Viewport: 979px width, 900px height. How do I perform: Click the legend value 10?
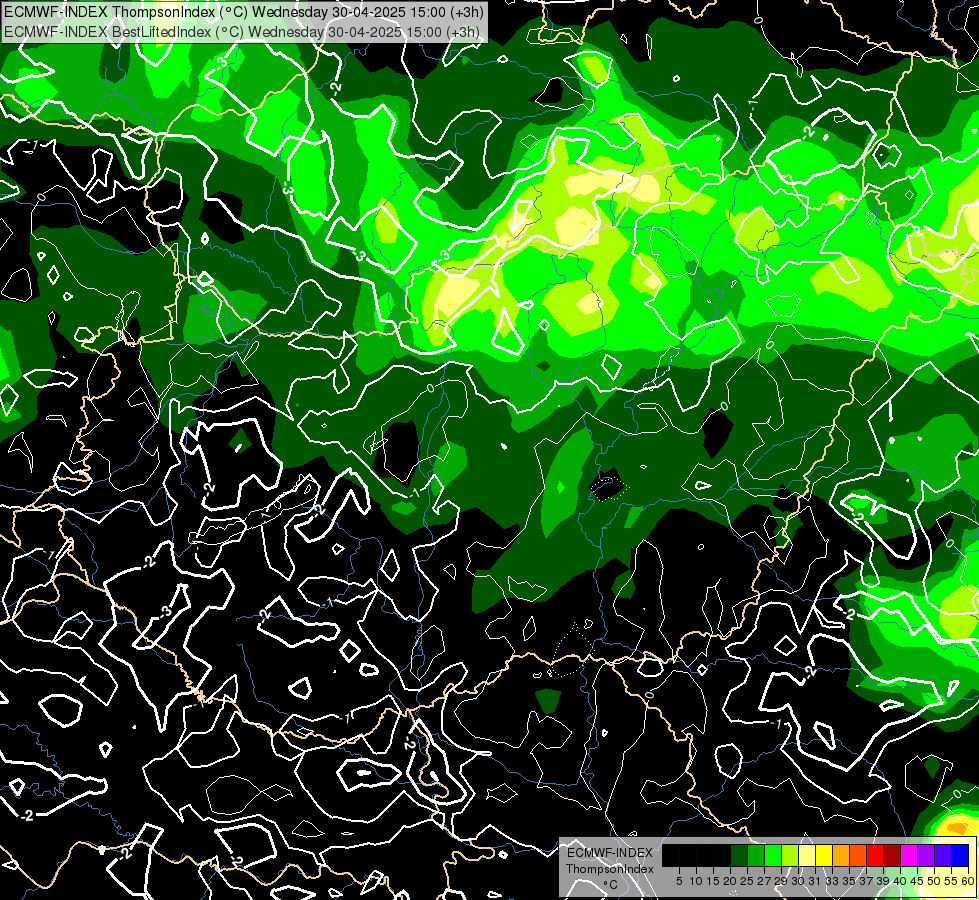tap(696, 881)
